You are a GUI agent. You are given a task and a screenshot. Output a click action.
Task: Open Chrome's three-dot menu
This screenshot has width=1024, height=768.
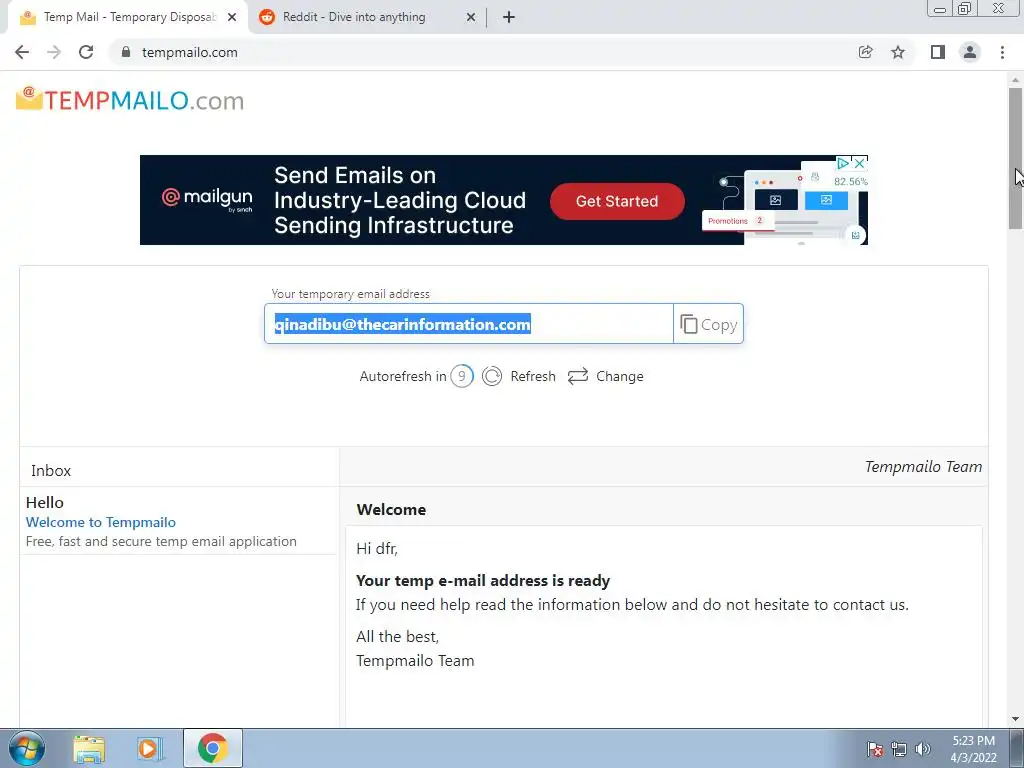[x=1002, y=52]
